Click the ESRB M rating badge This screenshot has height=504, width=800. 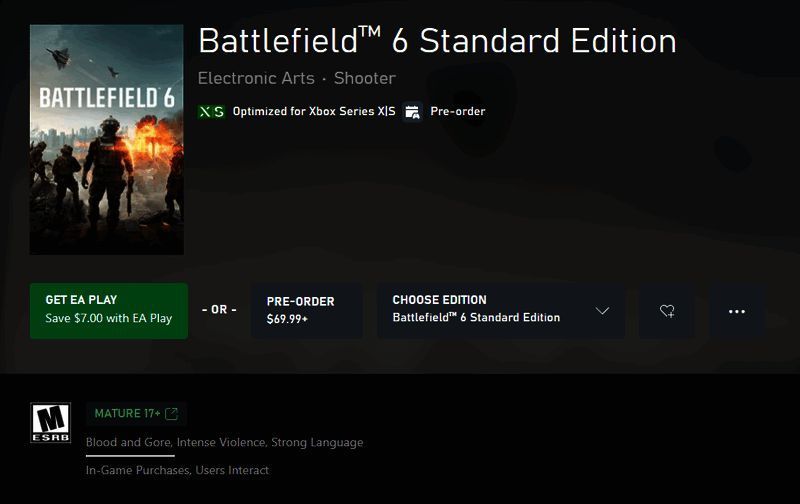tap(50, 424)
